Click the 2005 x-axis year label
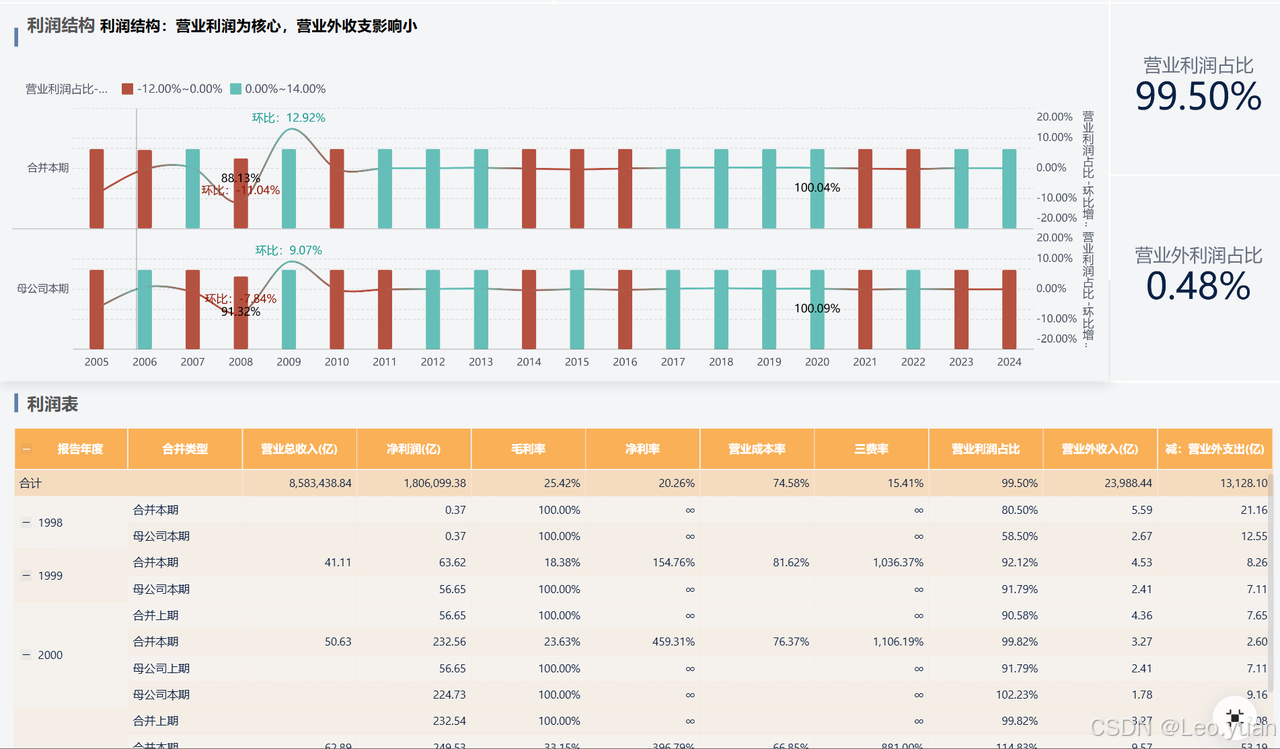The width and height of the screenshot is (1280, 749). pos(97,362)
